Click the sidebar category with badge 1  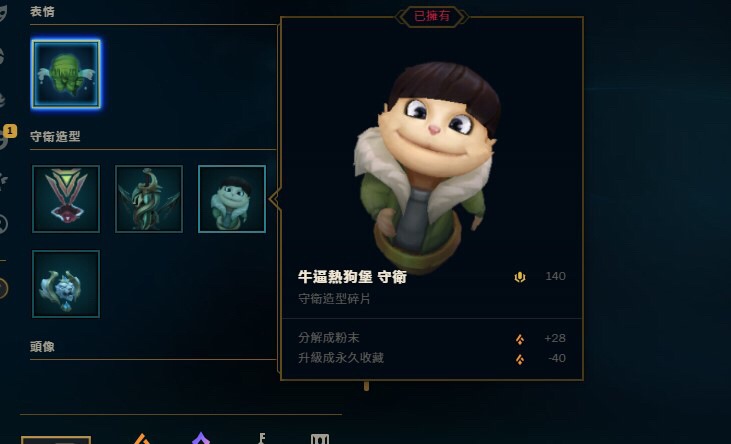(4, 136)
